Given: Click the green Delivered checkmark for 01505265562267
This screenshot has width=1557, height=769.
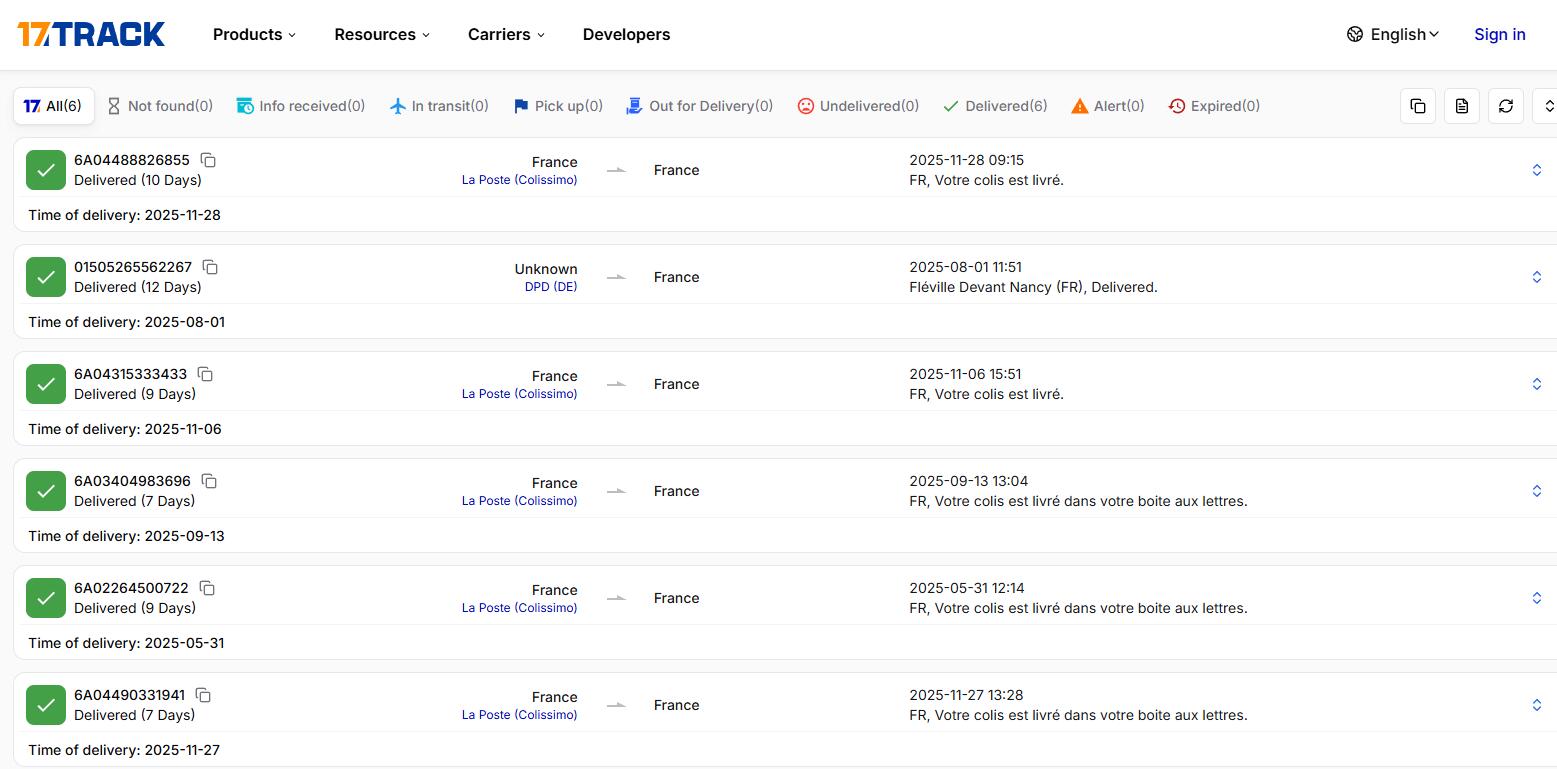Looking at the screenshot, I should (x=45, y=277).
